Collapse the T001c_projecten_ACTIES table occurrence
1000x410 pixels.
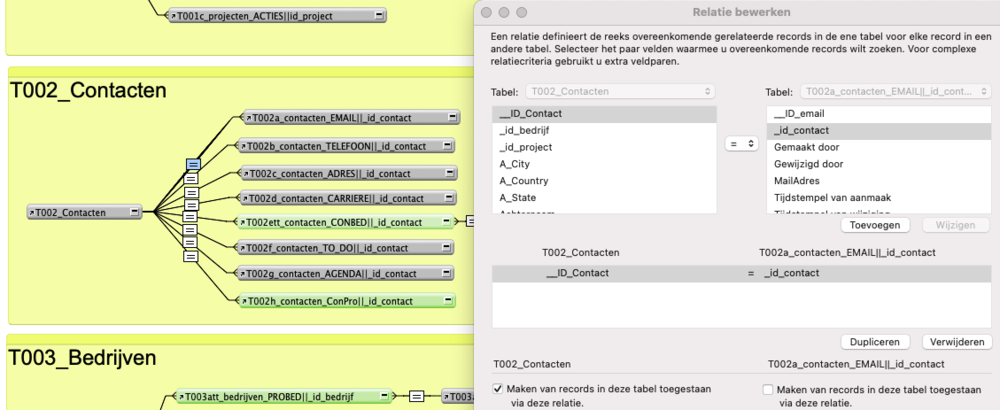coord(379,16)
